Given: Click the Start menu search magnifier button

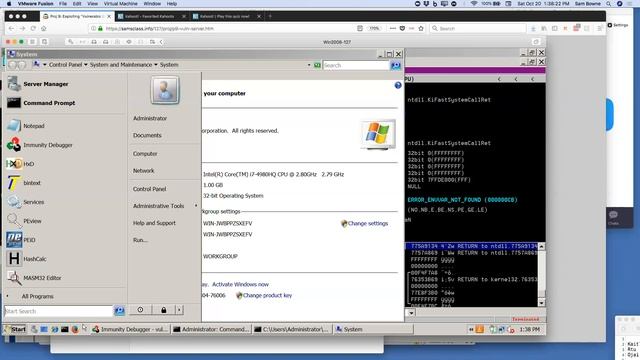Looking at the screenshot, I should 119,311.
